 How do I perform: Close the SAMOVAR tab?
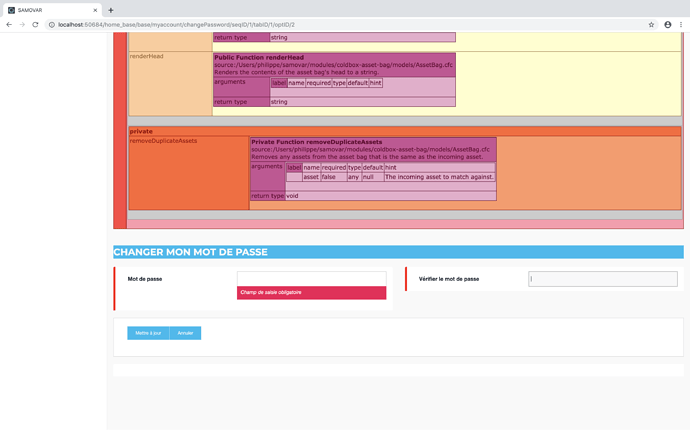(x=95, y=9)
